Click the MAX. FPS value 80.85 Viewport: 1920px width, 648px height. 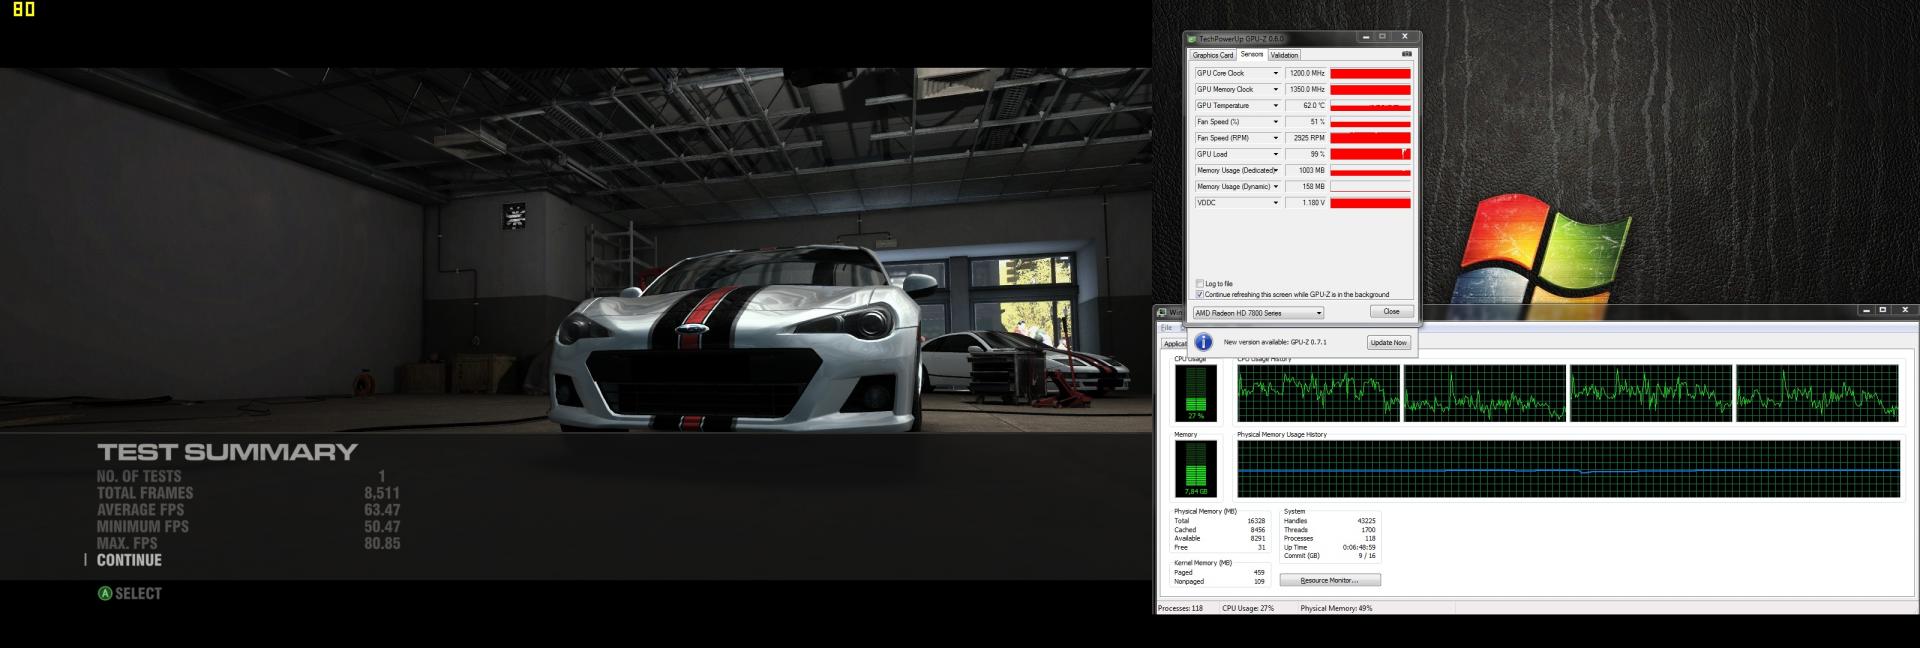tap(382, 544)
